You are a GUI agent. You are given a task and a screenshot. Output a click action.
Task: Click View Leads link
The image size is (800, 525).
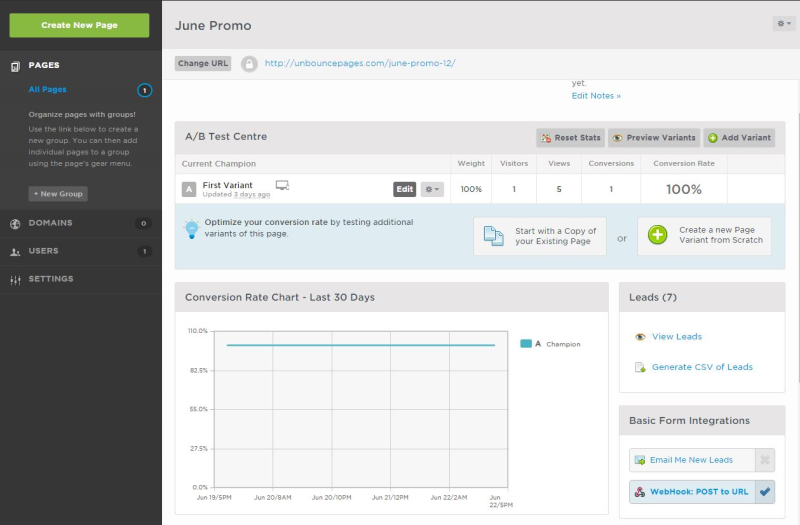pos(677,337)
